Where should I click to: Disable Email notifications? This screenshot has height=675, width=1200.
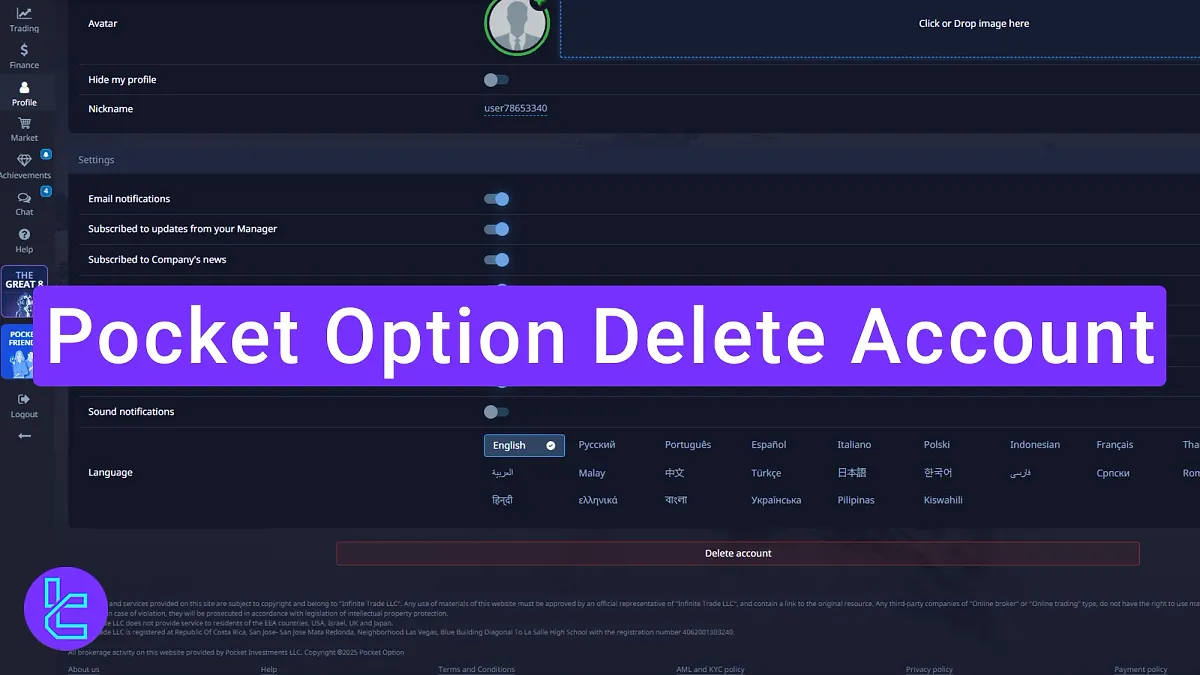[x=496, y=198]
